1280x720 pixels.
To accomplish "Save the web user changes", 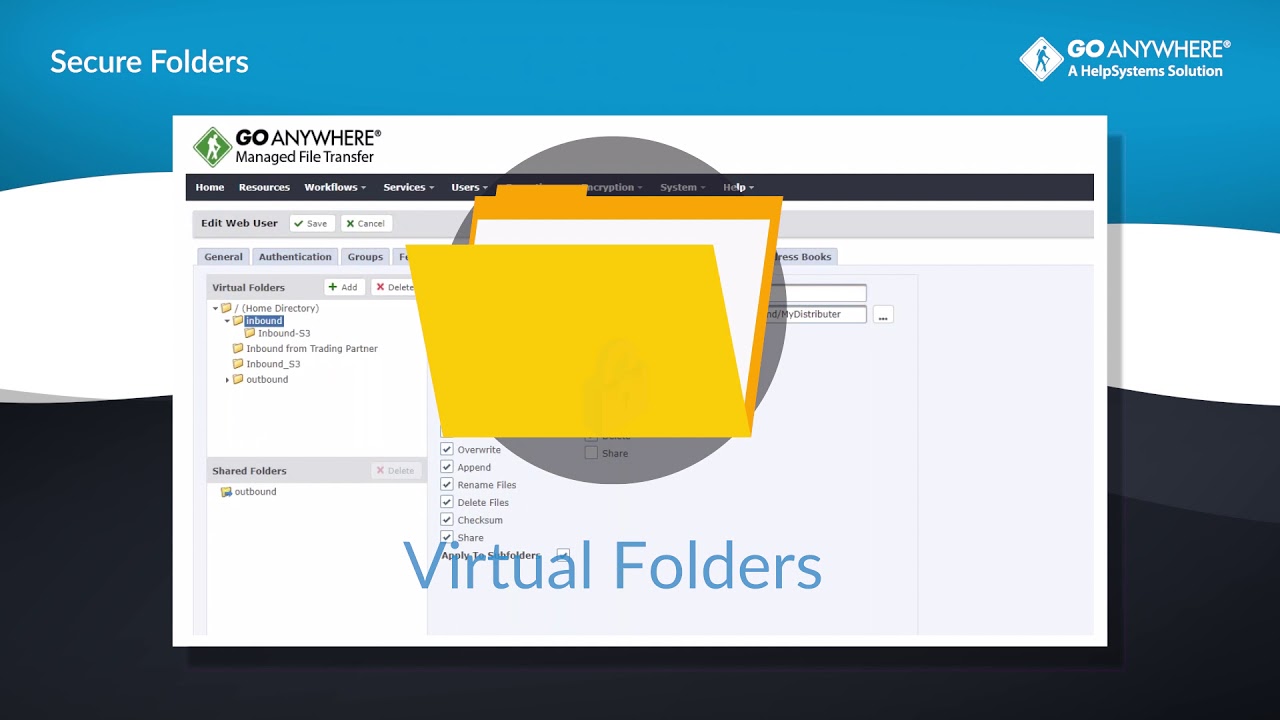I will point(312,224).
